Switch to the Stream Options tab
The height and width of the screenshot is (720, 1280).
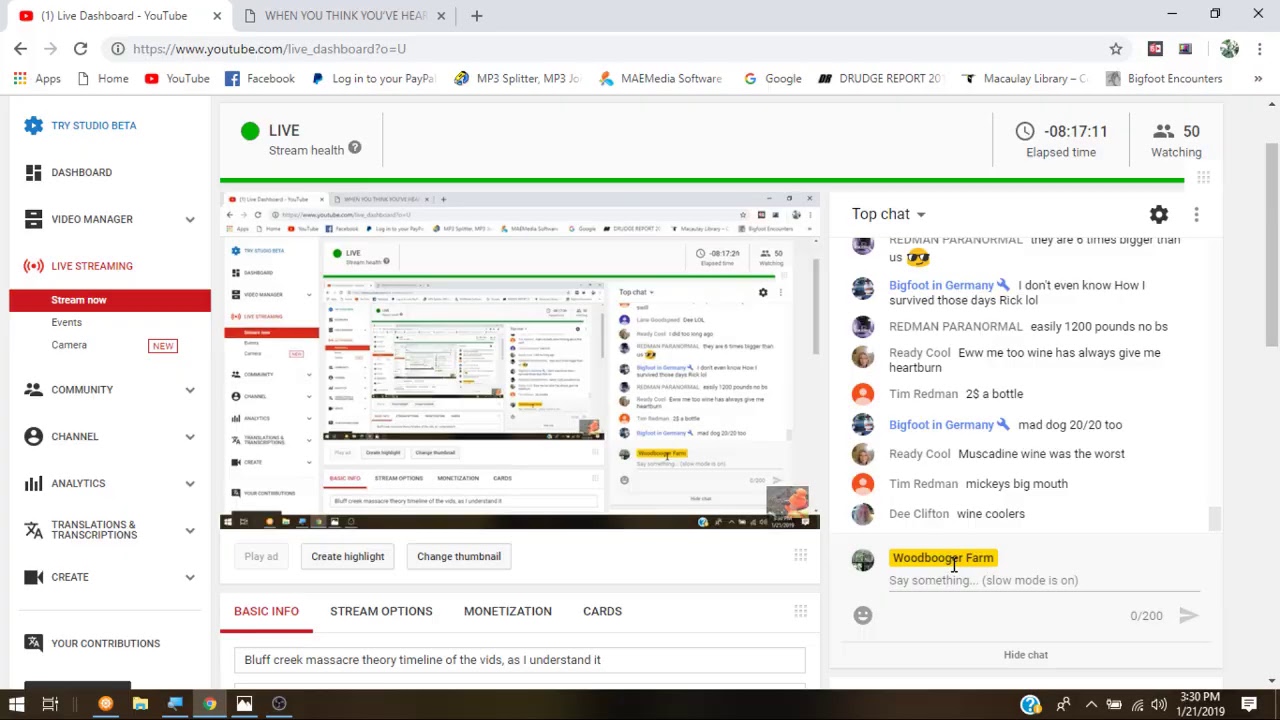pyautogui.click(x=381, y=611)
